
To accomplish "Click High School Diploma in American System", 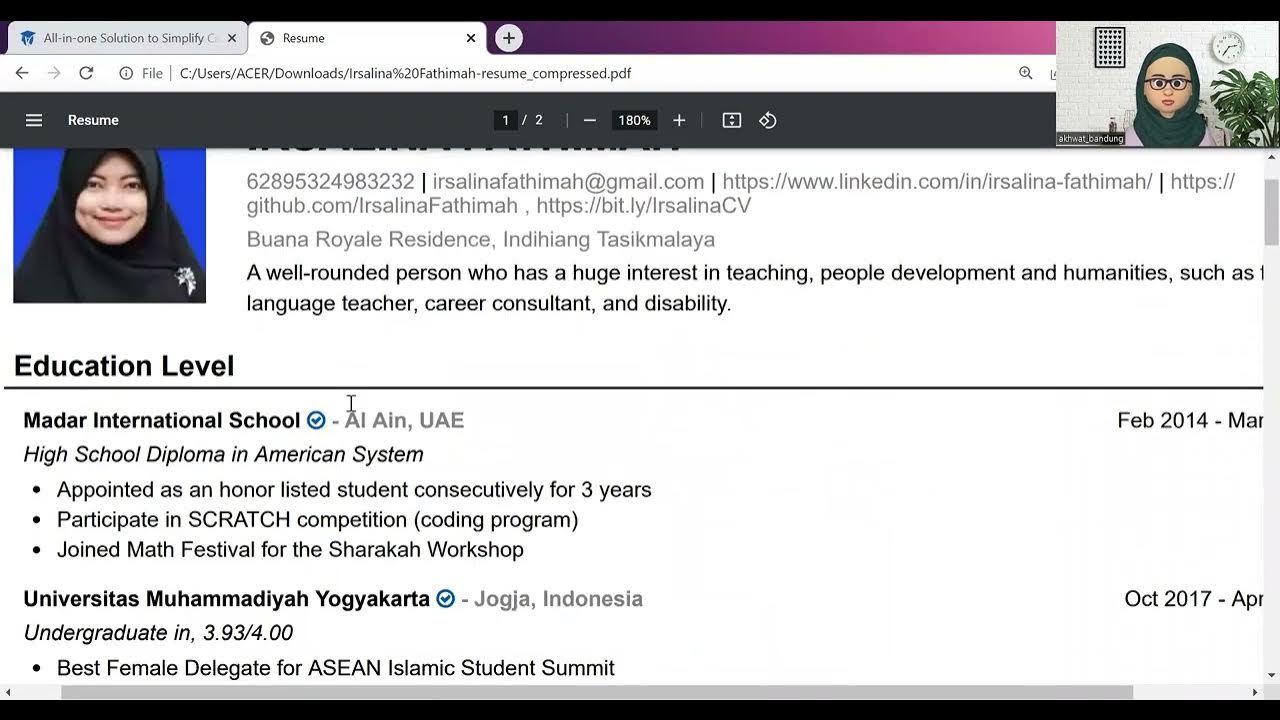I will click(x=223, y=454).
